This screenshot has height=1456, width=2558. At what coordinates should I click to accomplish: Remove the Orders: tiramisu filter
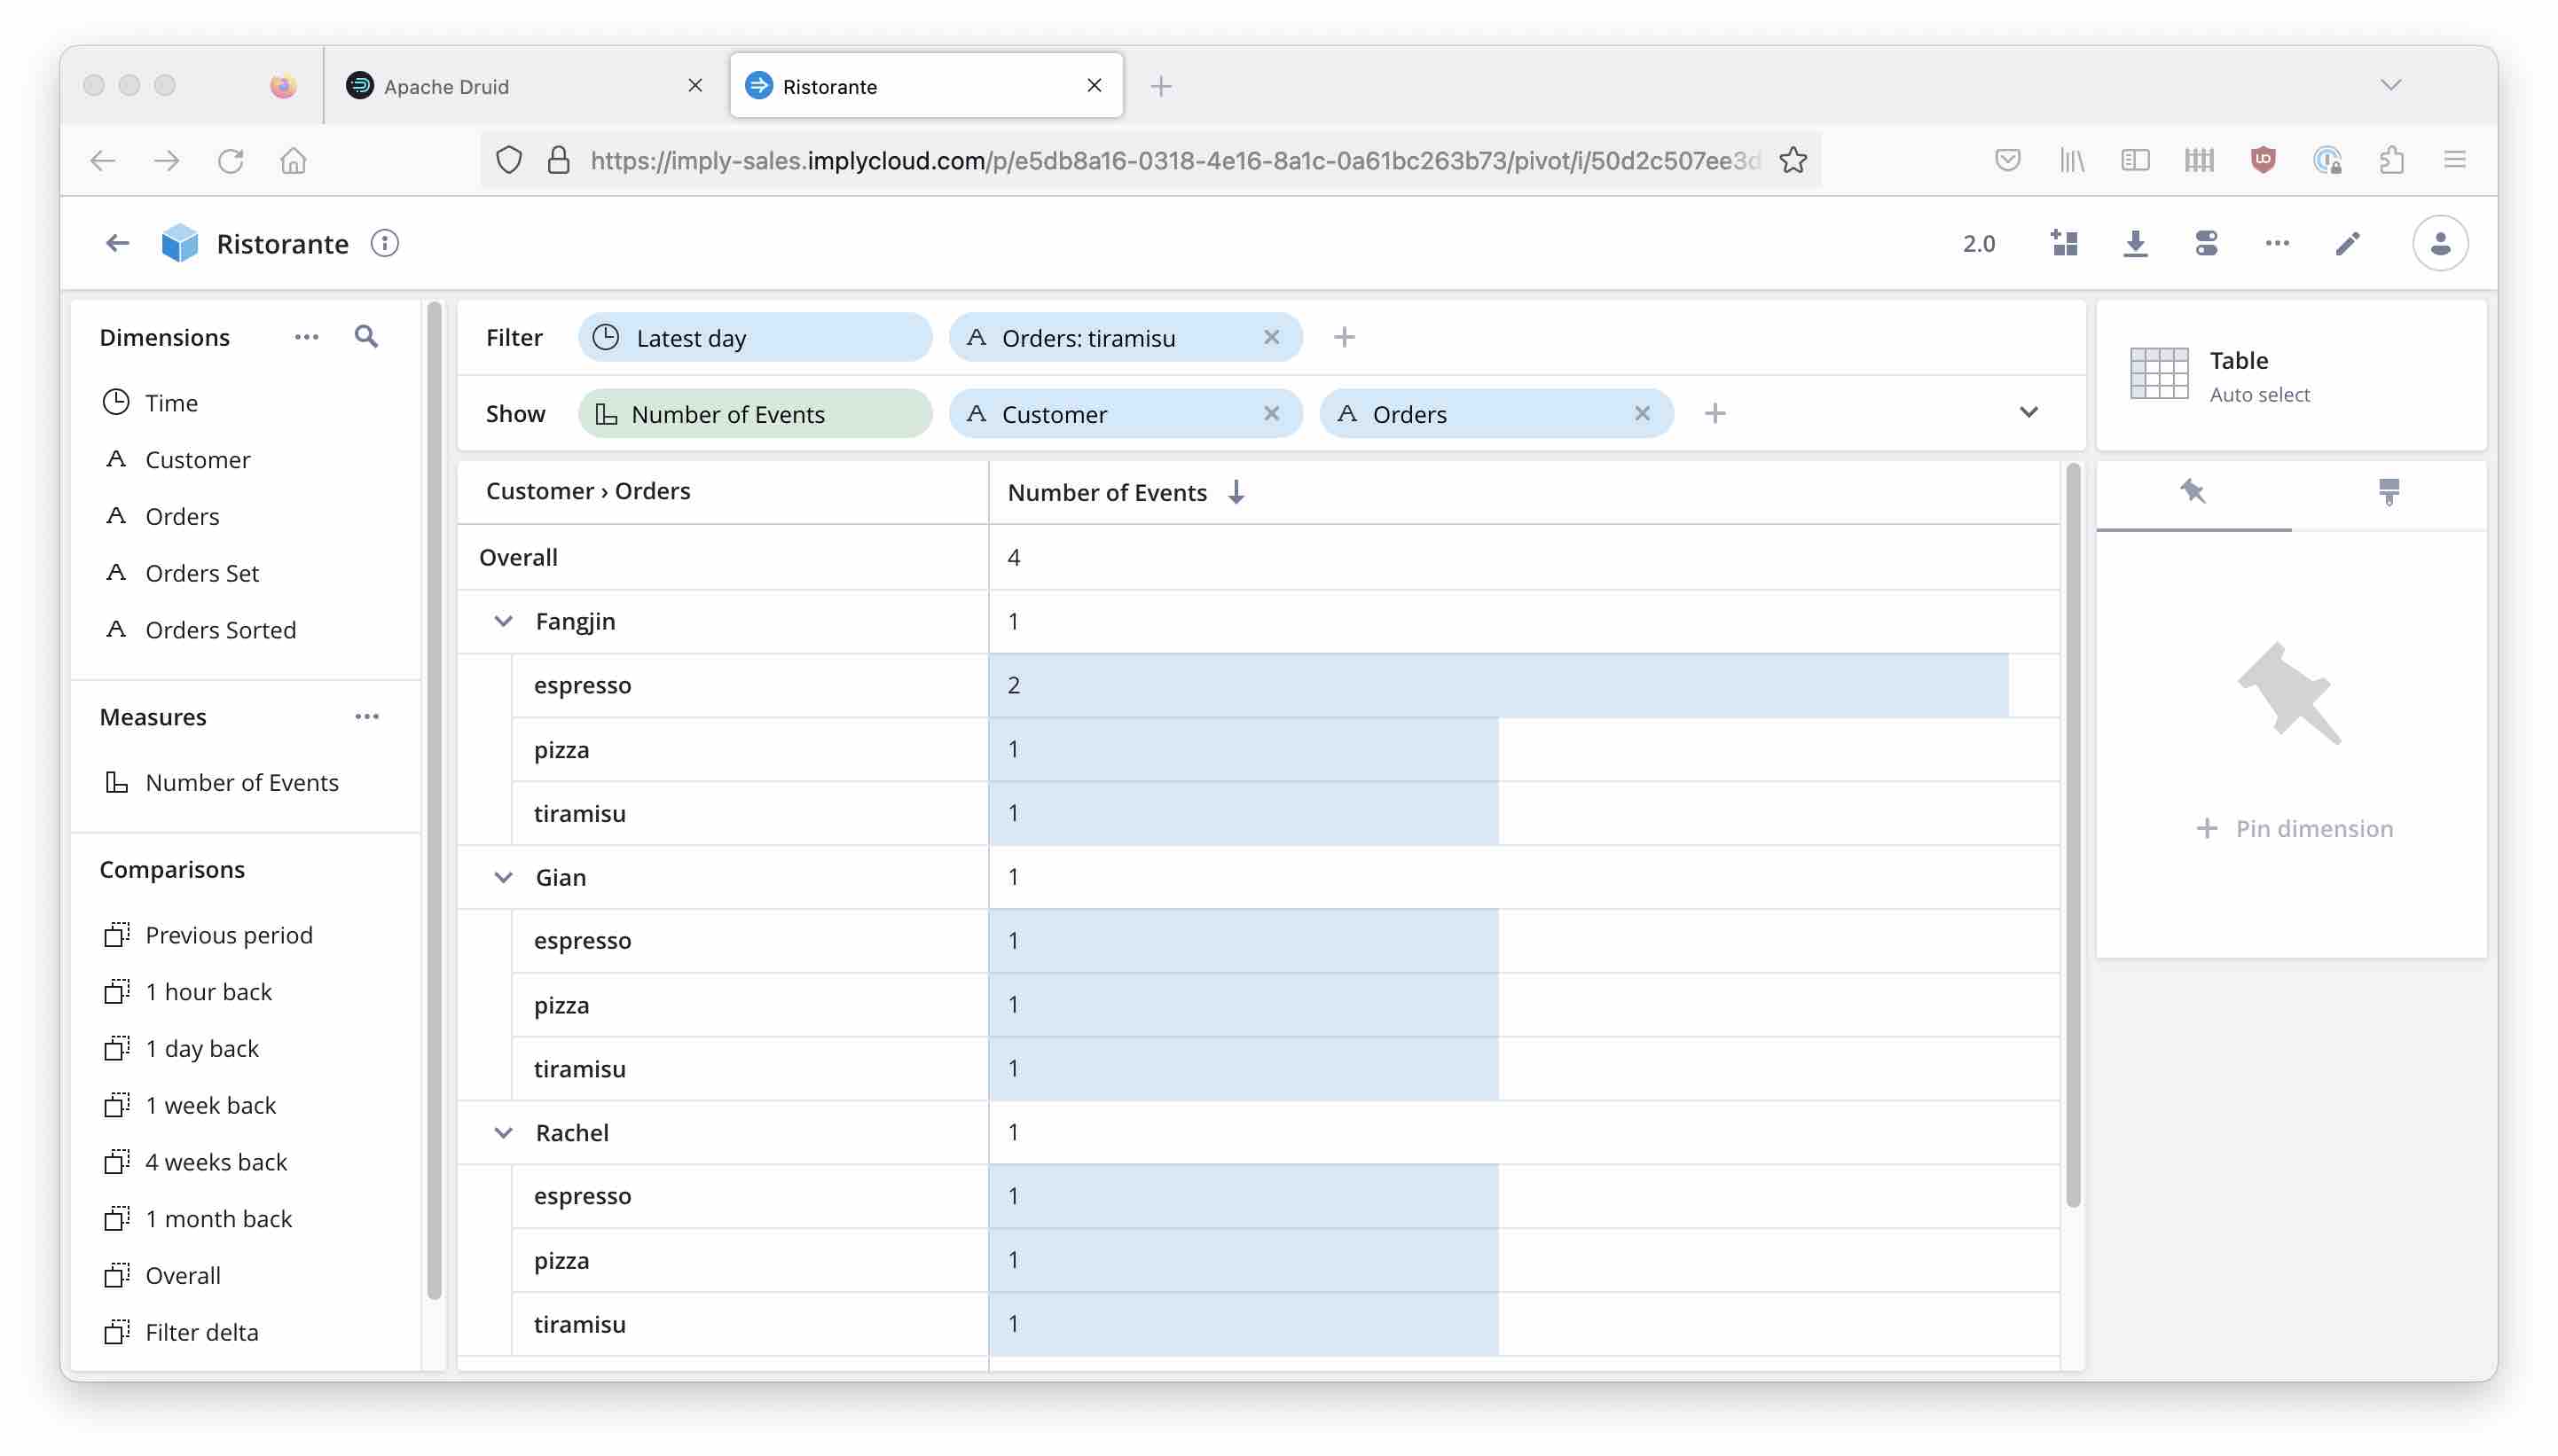[1271, 337]
